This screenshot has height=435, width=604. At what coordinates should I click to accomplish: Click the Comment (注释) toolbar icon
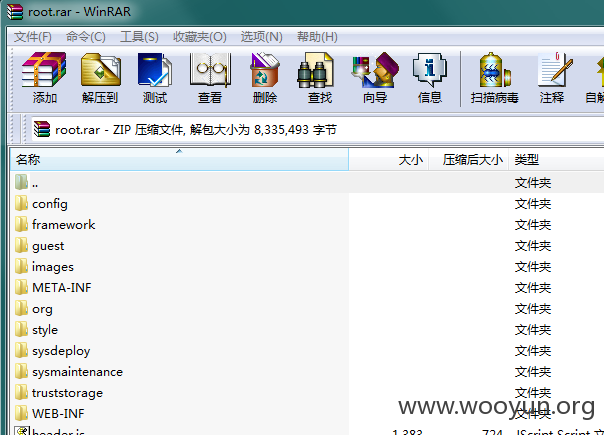point(555,70)
